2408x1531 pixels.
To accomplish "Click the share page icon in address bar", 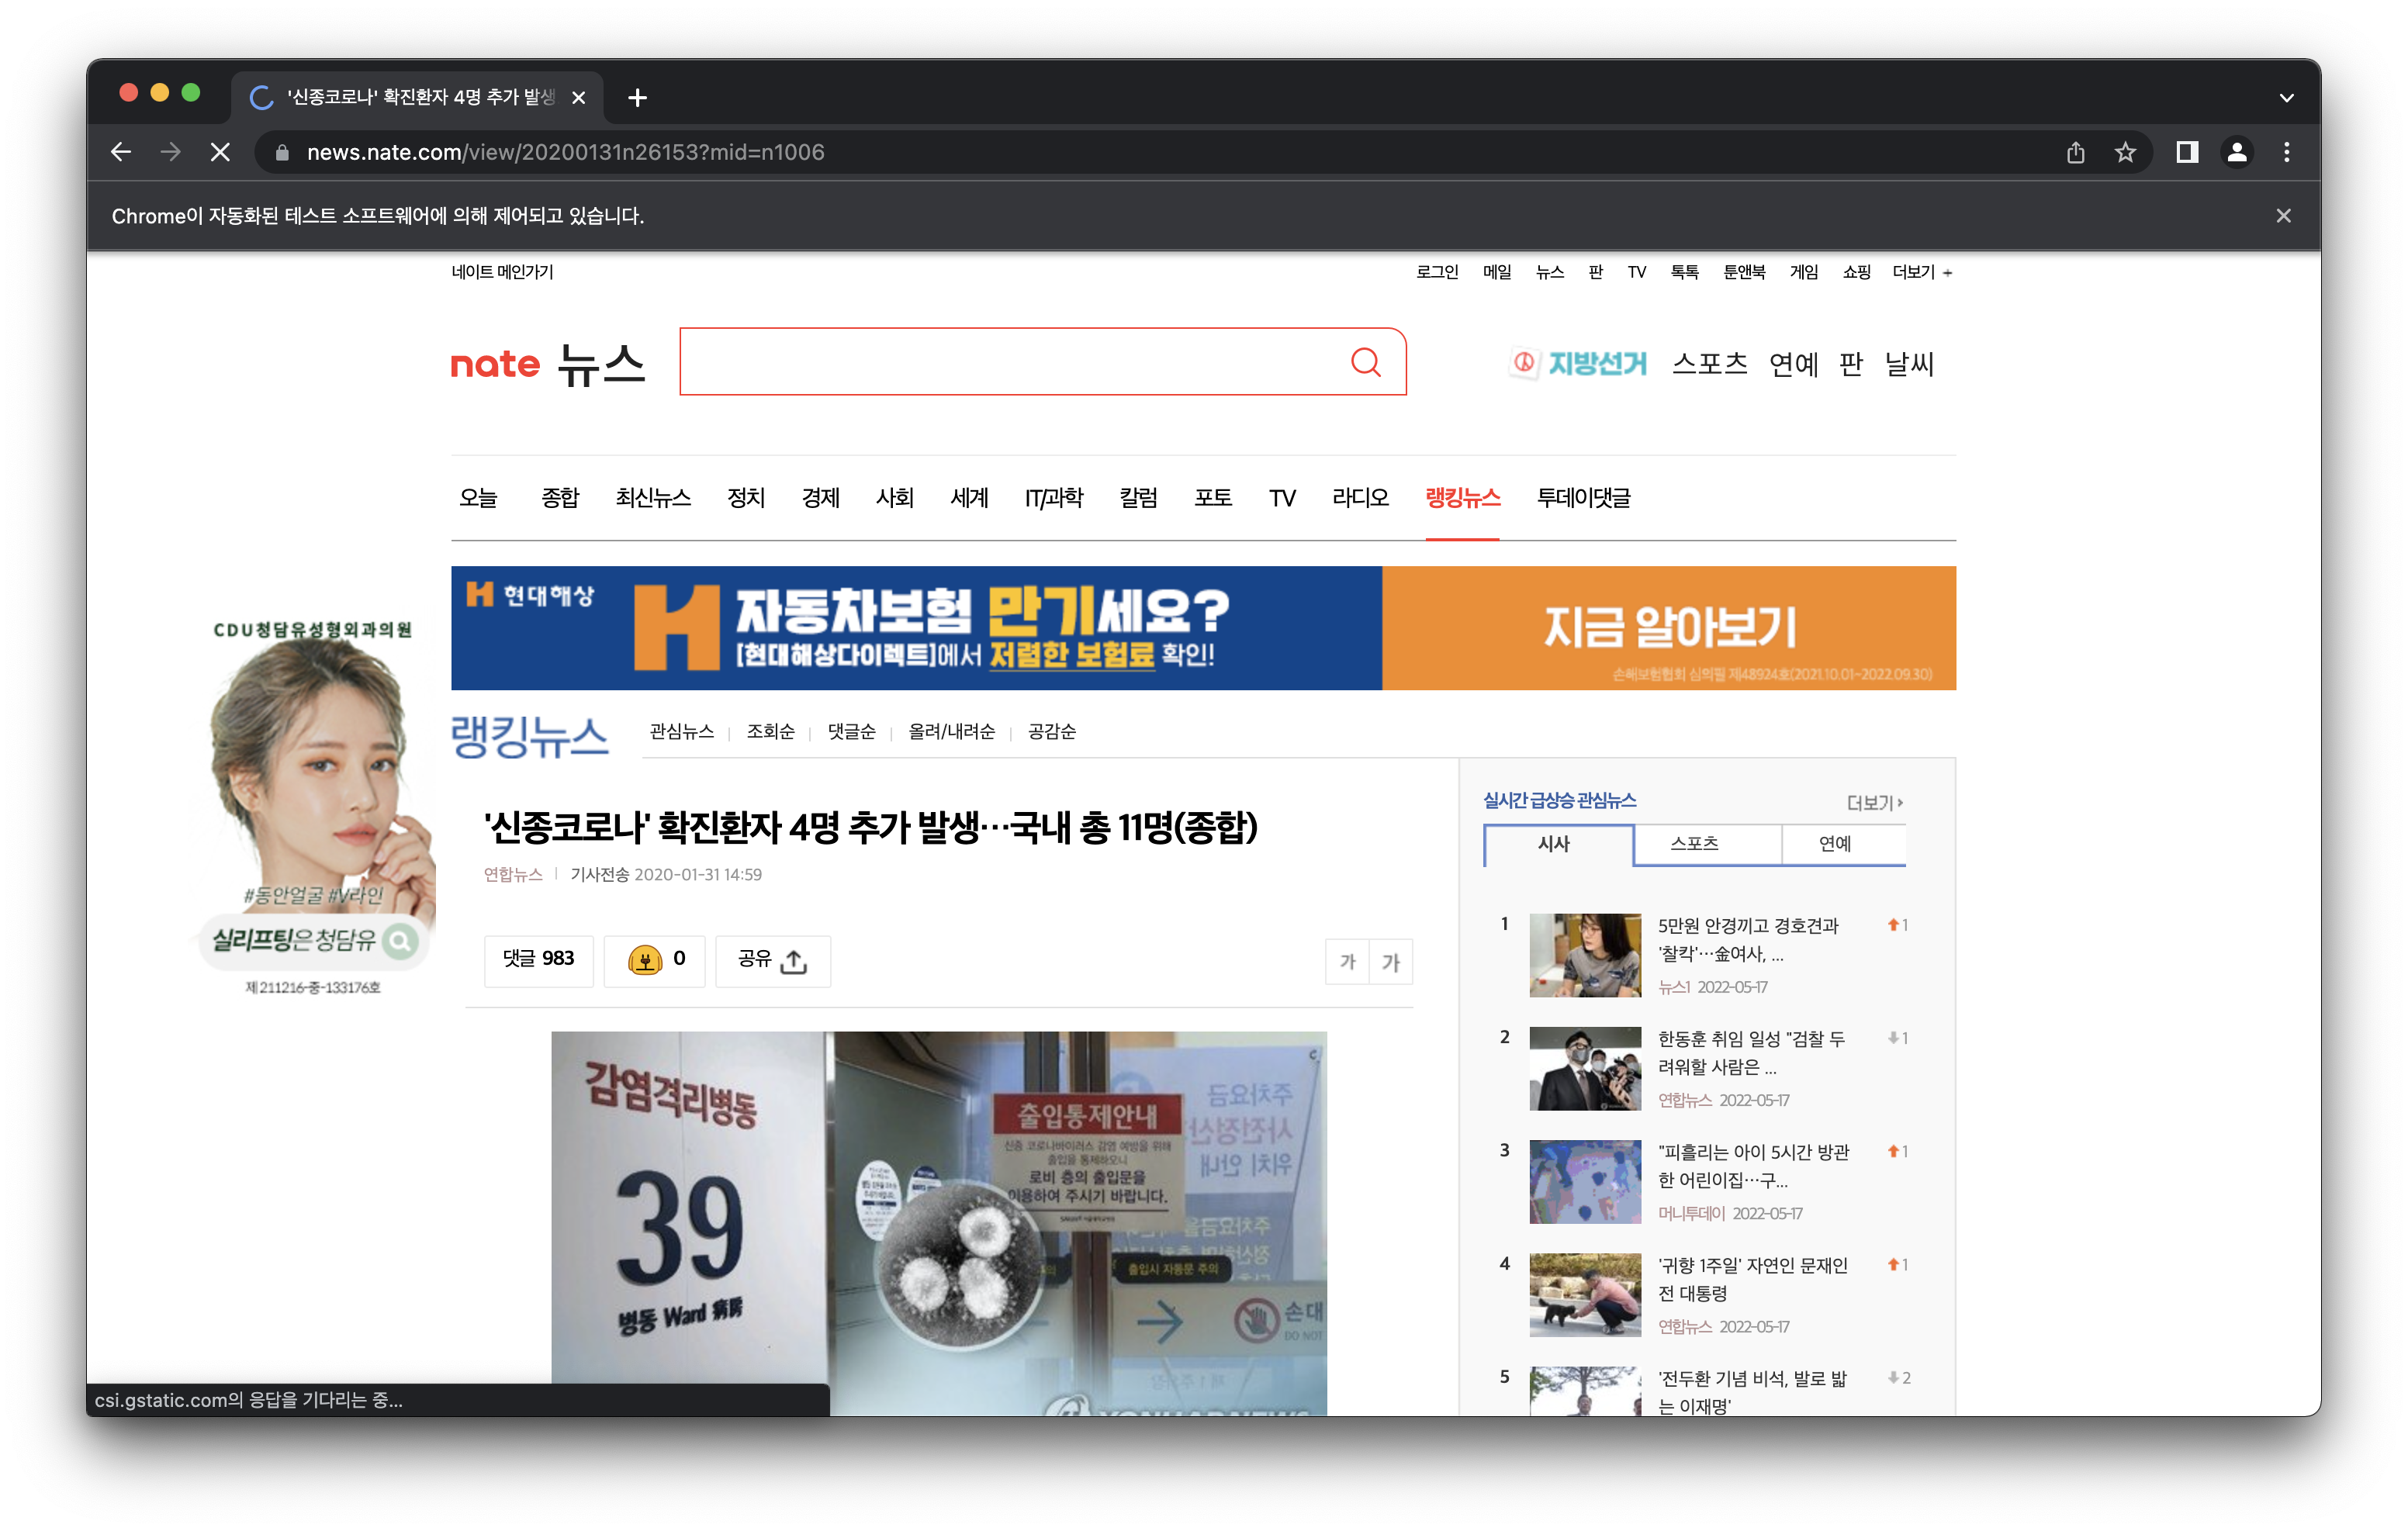I will pos(2076,152).
